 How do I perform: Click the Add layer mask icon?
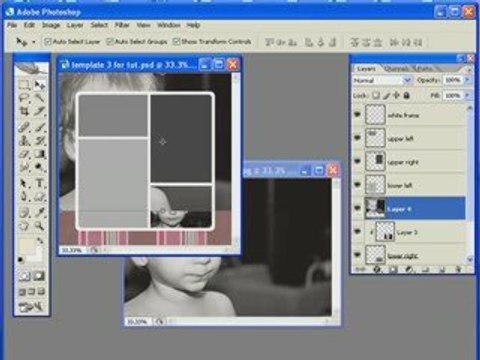pos(393,269)
